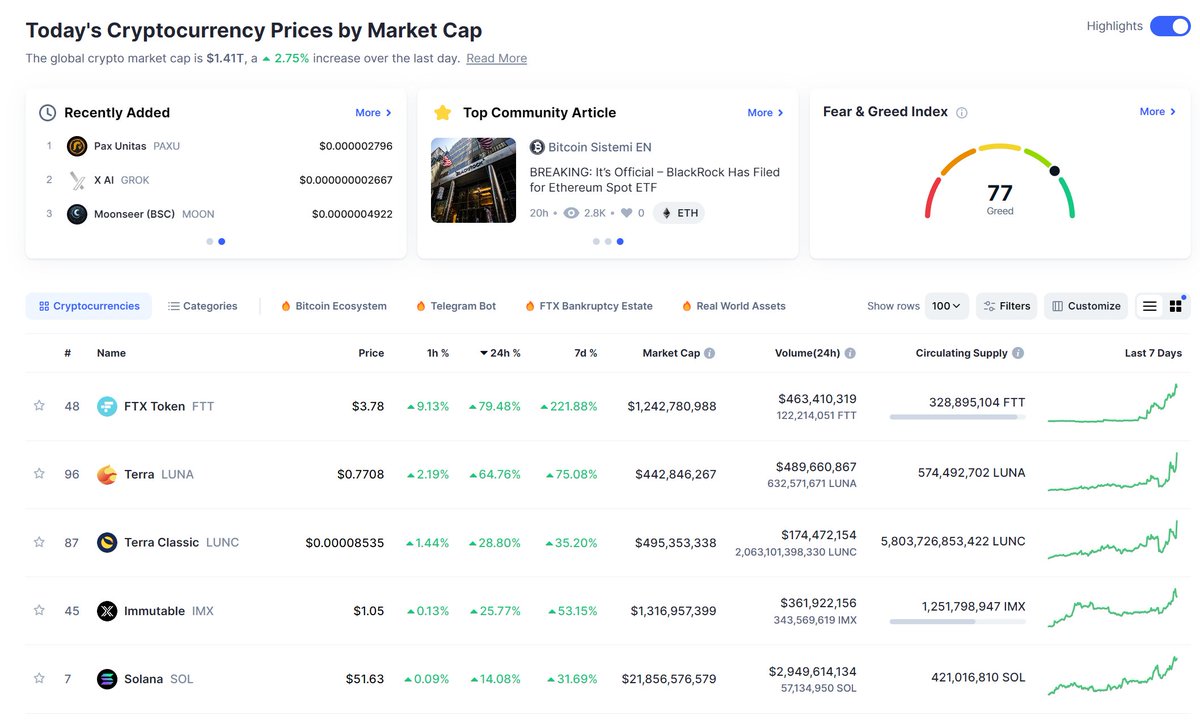Click the Terra Classic logo icon

click(107, 542)
